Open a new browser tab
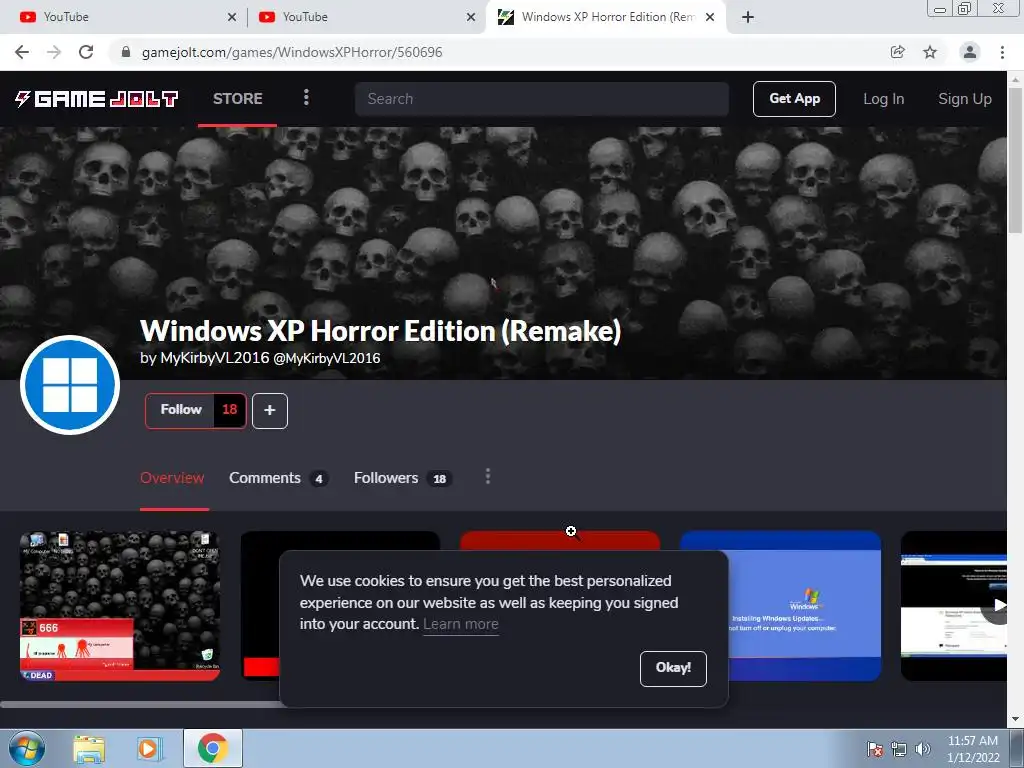The height and width of the screenshot is (768, 1024). point(748,17)
